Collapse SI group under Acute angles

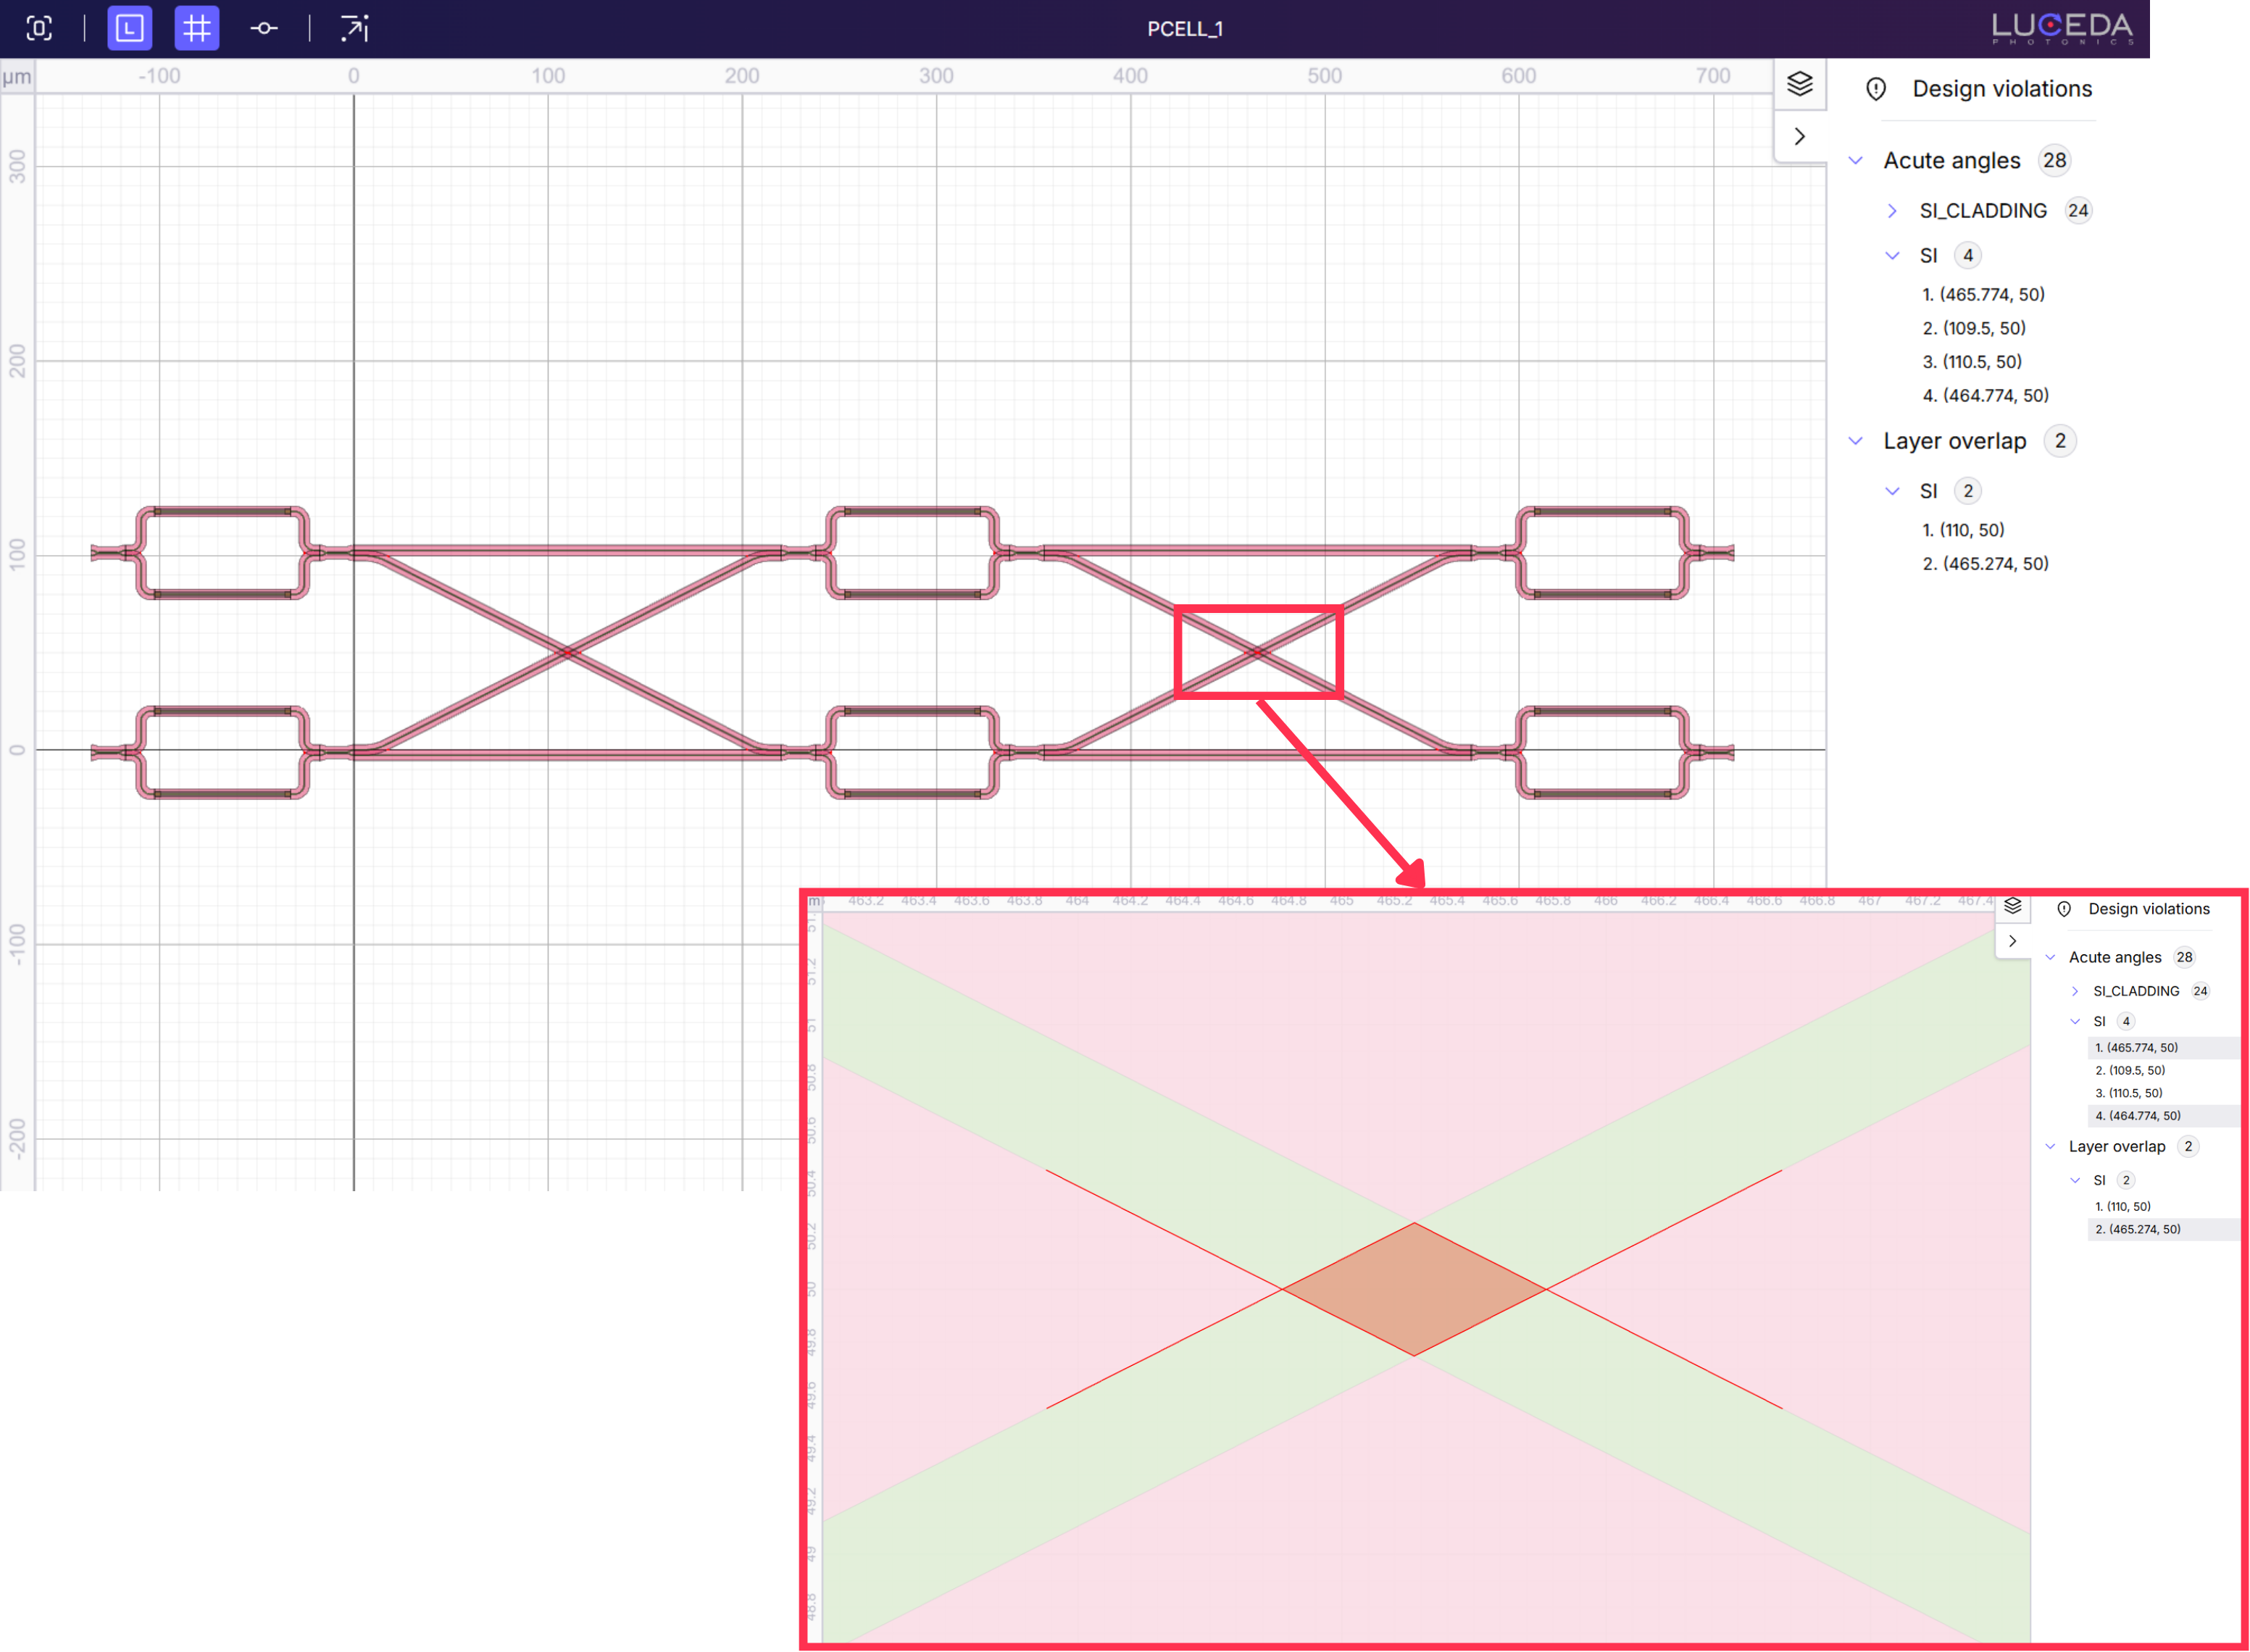point(1892,256)
